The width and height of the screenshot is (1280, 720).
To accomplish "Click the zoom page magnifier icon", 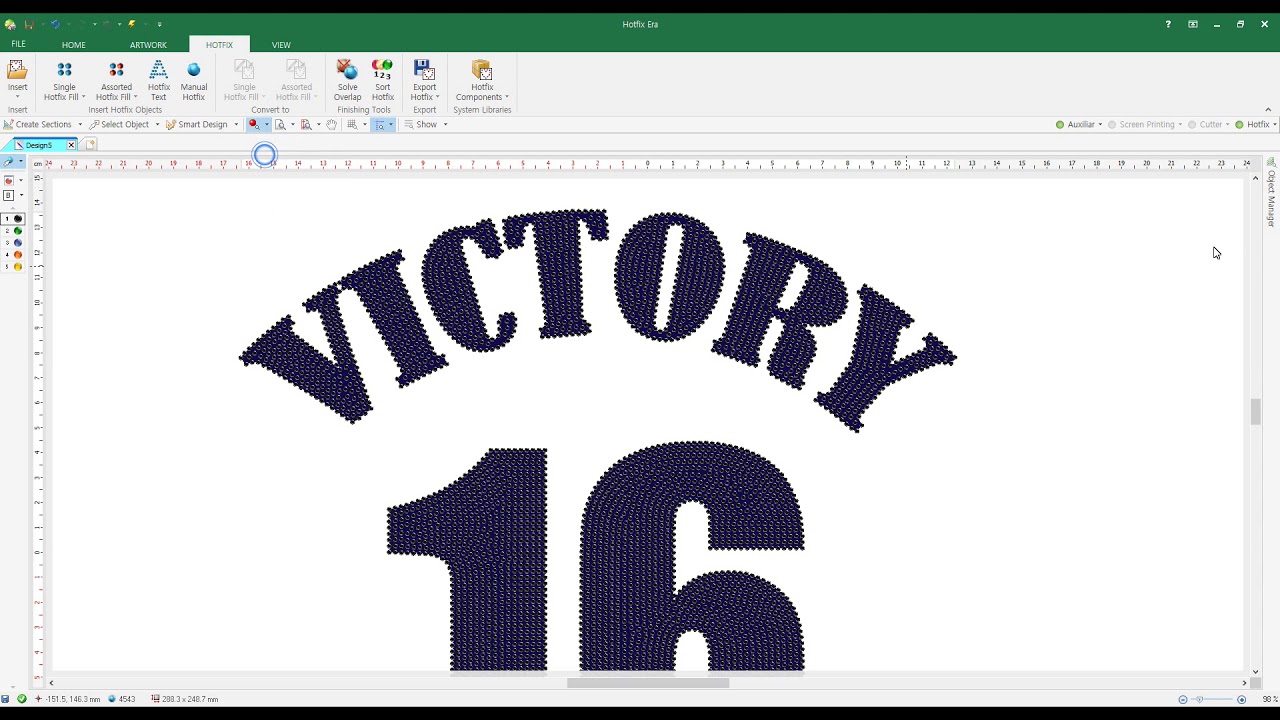I will [x=281, y=125].
